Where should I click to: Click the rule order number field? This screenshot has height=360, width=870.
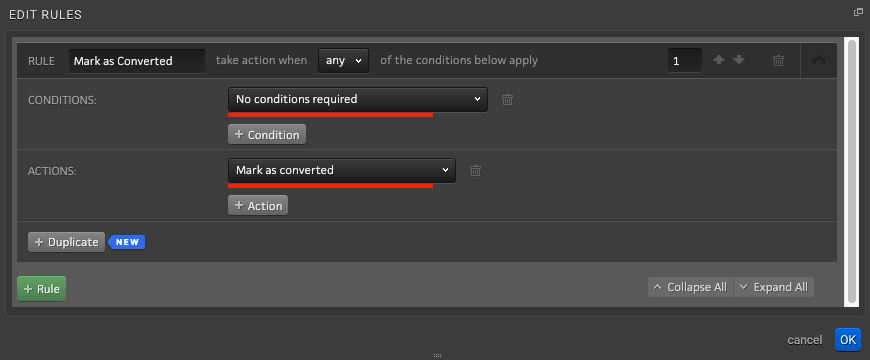[685, 60]
